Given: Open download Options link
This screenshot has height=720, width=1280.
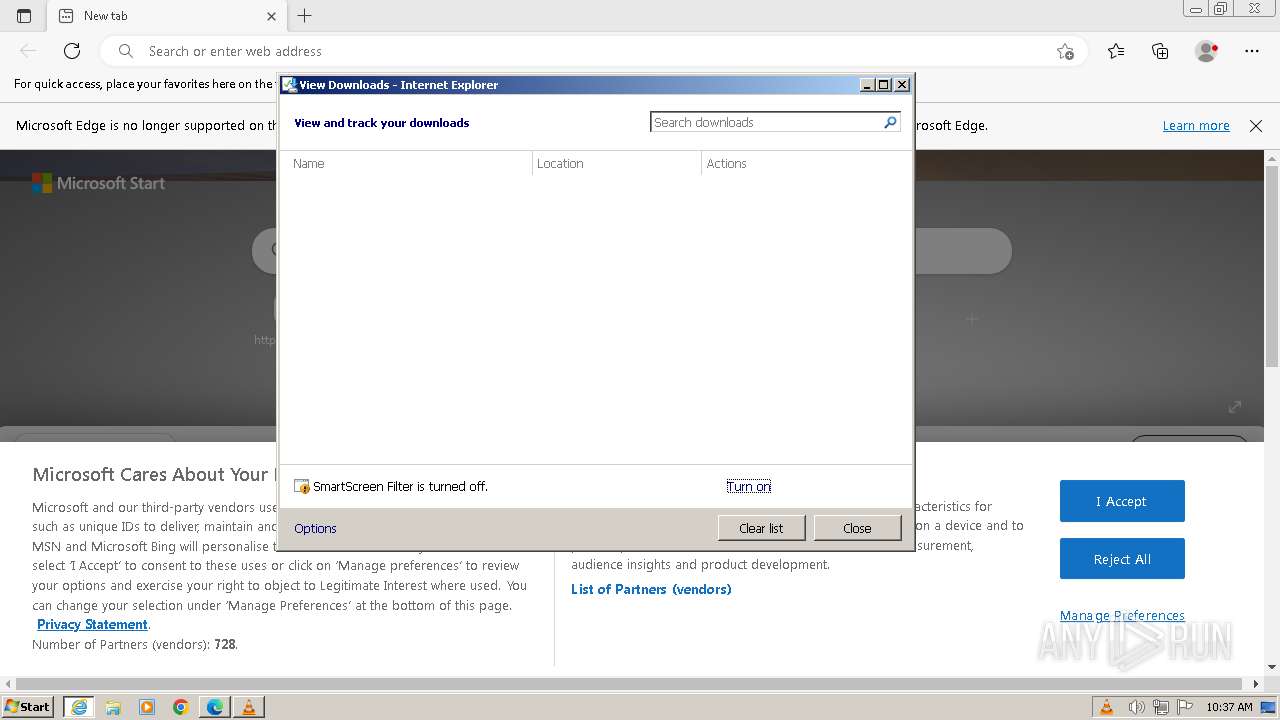Looking at the screenshot, I should coord(315,528).
